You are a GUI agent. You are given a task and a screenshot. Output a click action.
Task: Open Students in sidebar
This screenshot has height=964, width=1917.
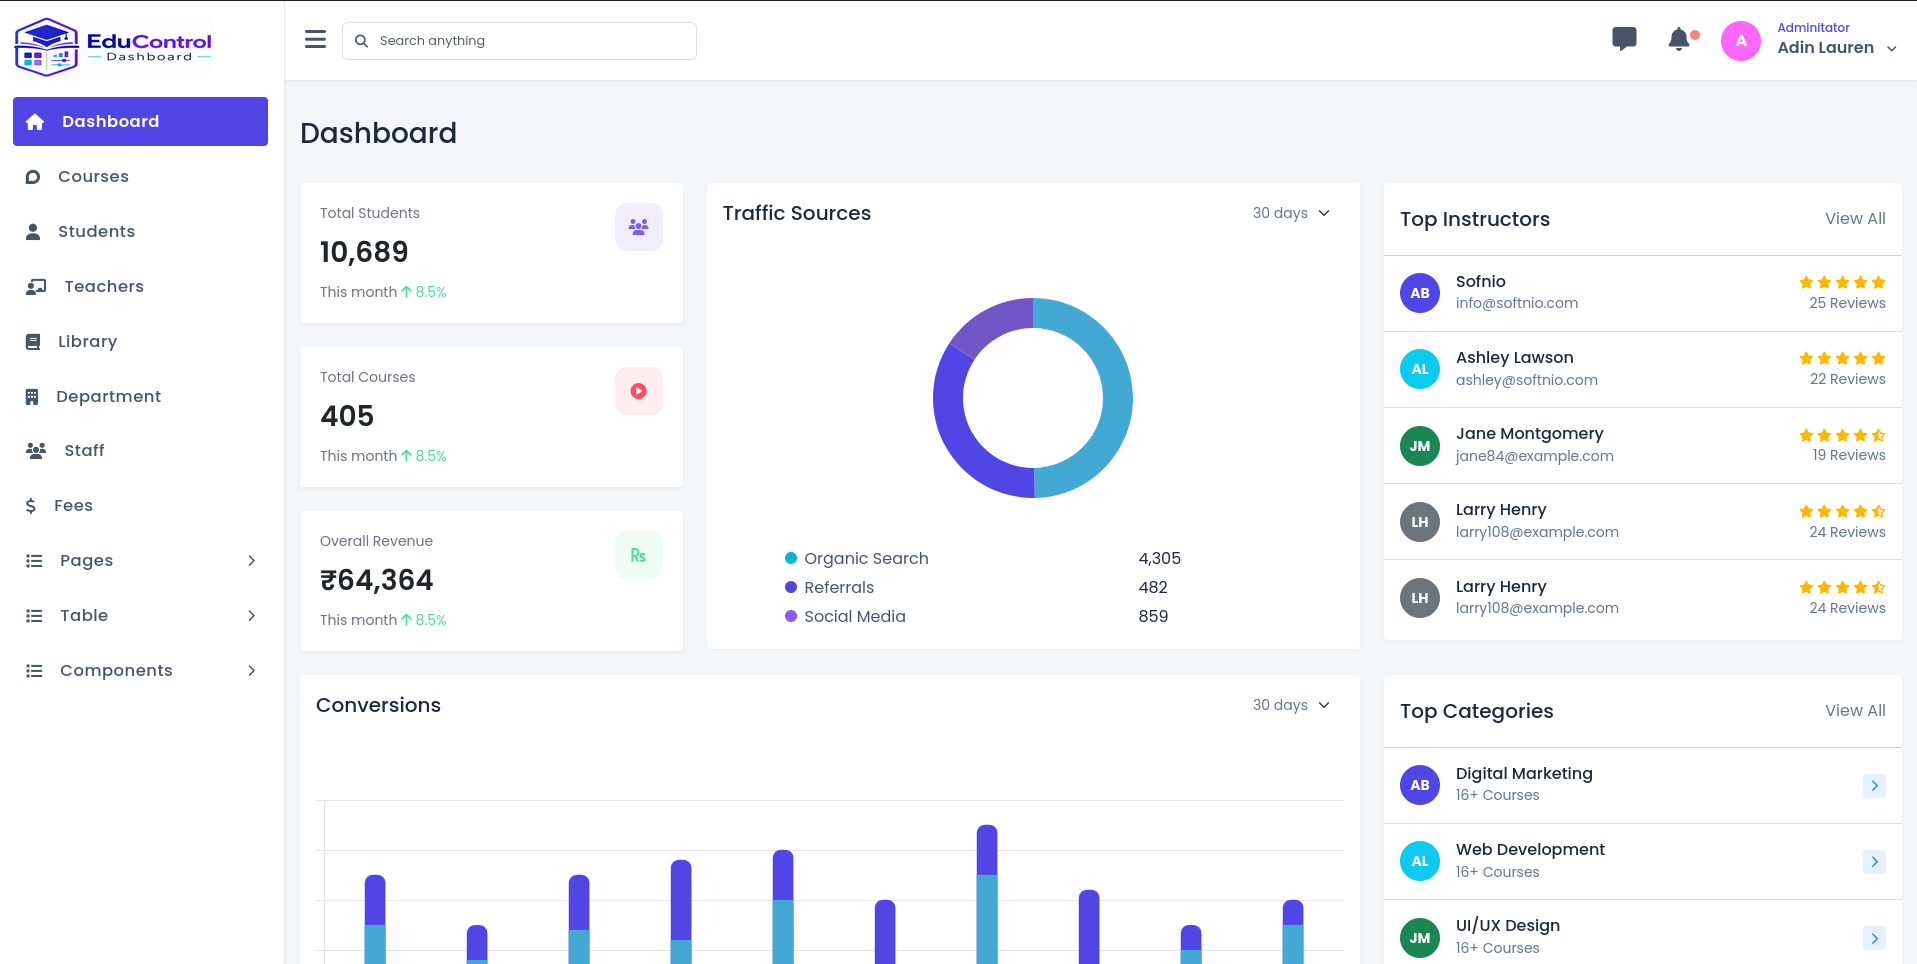point(140,231)
